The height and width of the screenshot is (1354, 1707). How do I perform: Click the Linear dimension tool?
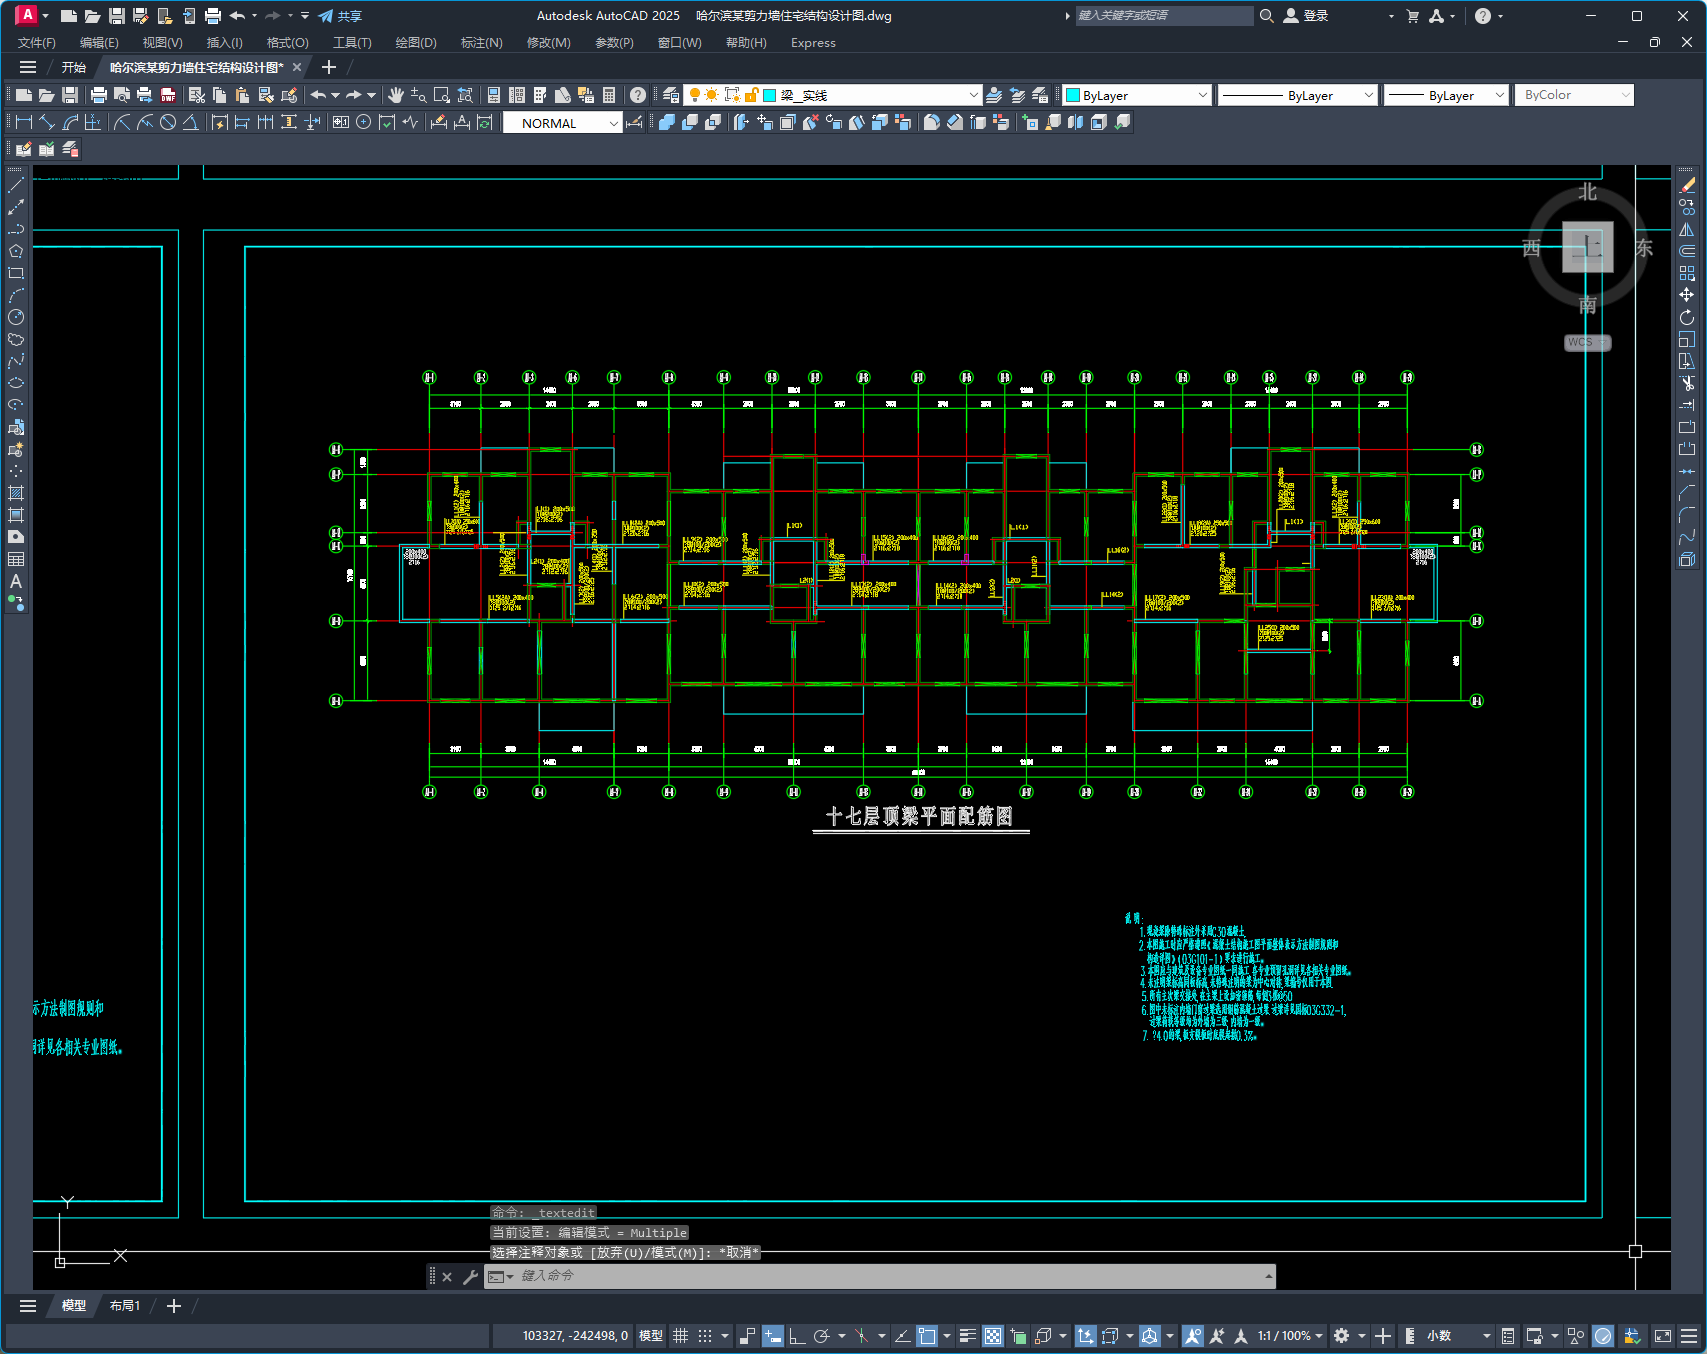click(24, 122)
